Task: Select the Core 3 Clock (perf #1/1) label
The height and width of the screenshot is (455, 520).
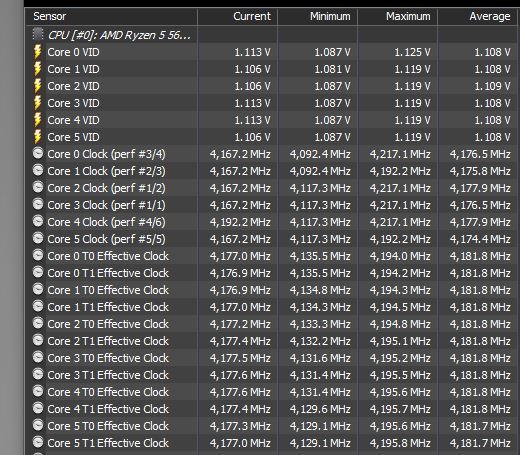Action: pyautogui.click(x=106, y=205)
